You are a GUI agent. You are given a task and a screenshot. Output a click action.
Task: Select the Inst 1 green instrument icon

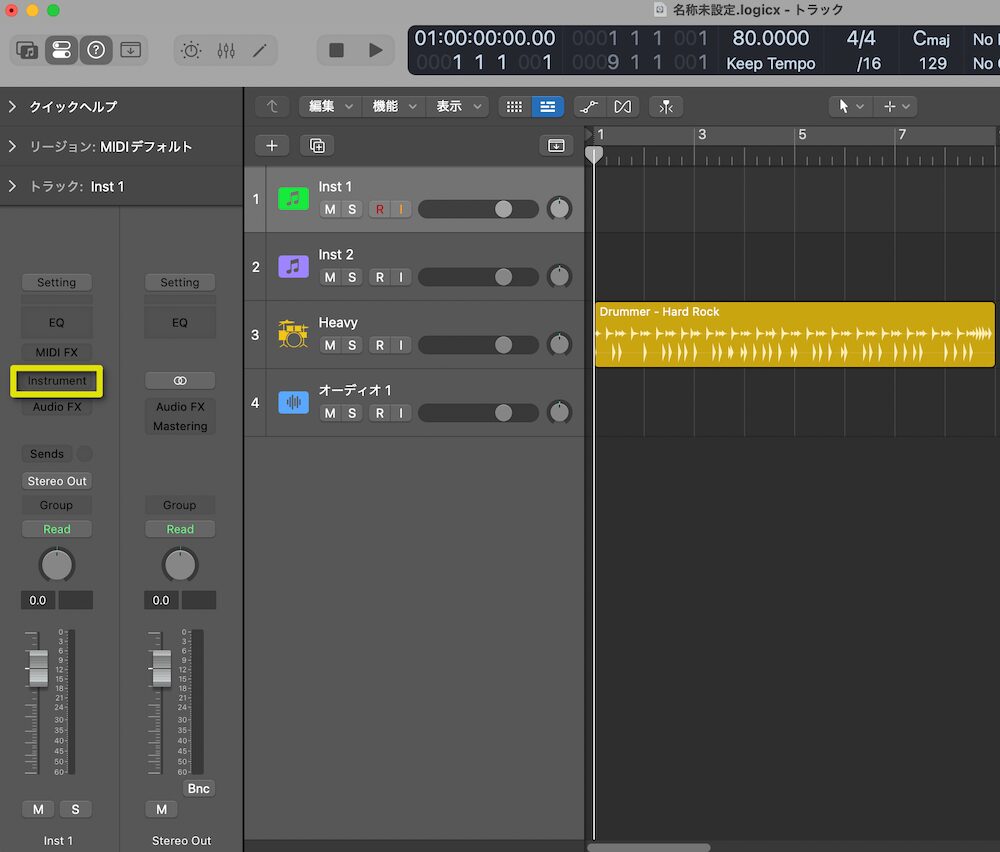click(x=293, y=199)
